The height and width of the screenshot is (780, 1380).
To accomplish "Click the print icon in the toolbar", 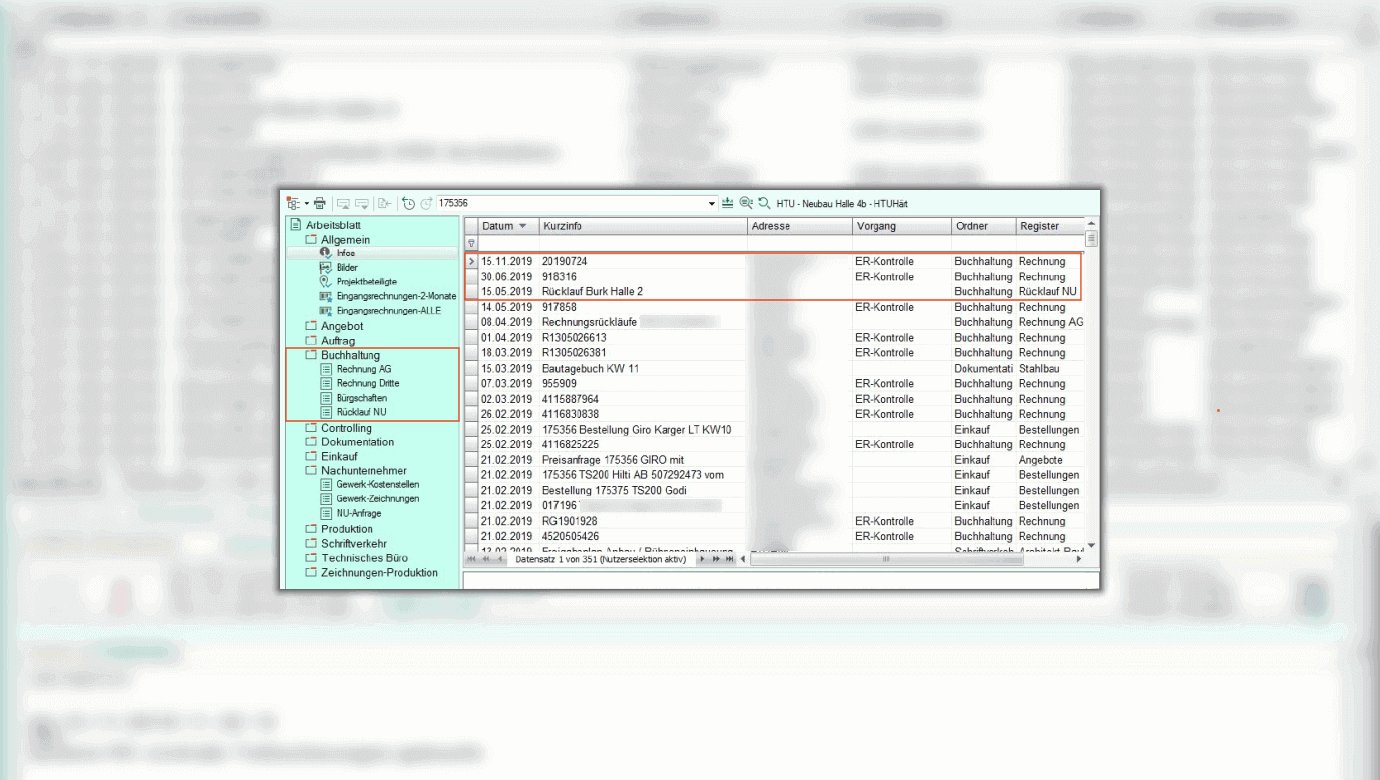I will coord(320,203).
